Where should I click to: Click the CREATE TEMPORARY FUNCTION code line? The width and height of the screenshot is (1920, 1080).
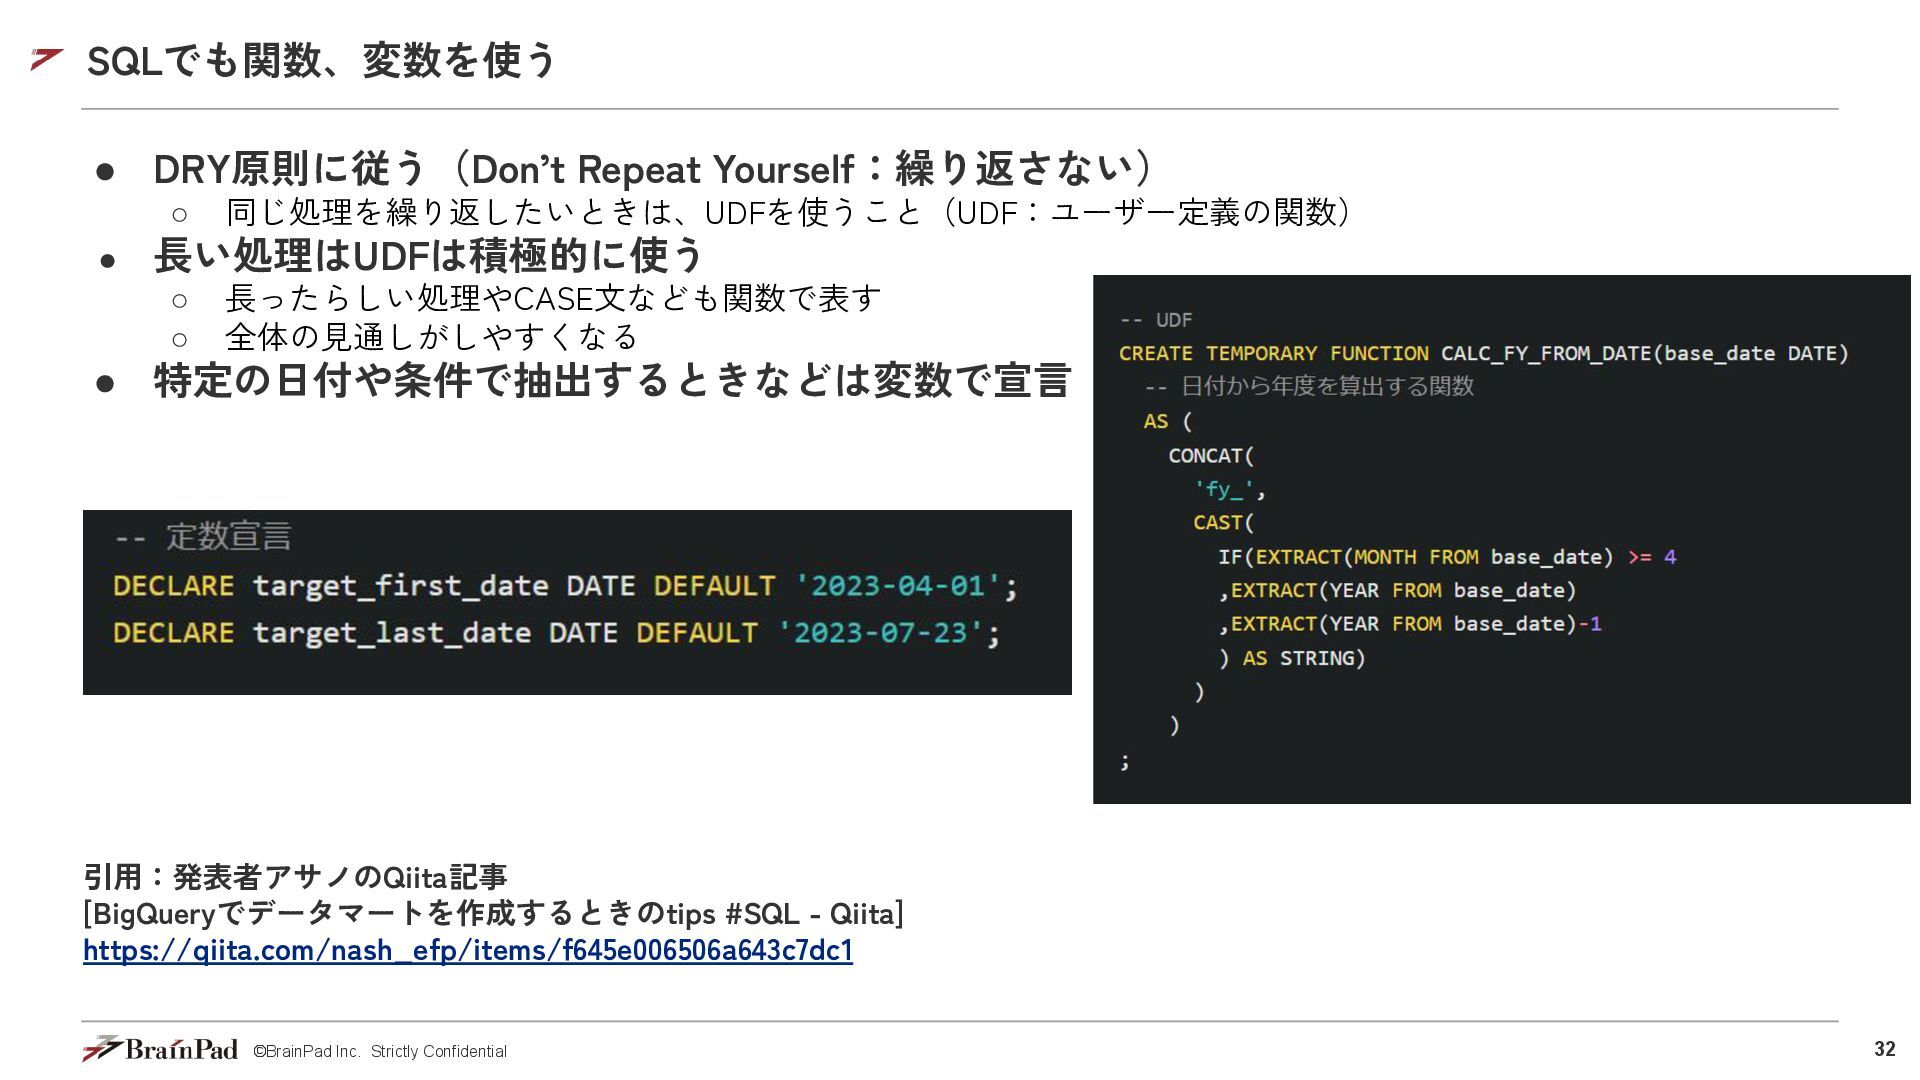(1482, 354)
